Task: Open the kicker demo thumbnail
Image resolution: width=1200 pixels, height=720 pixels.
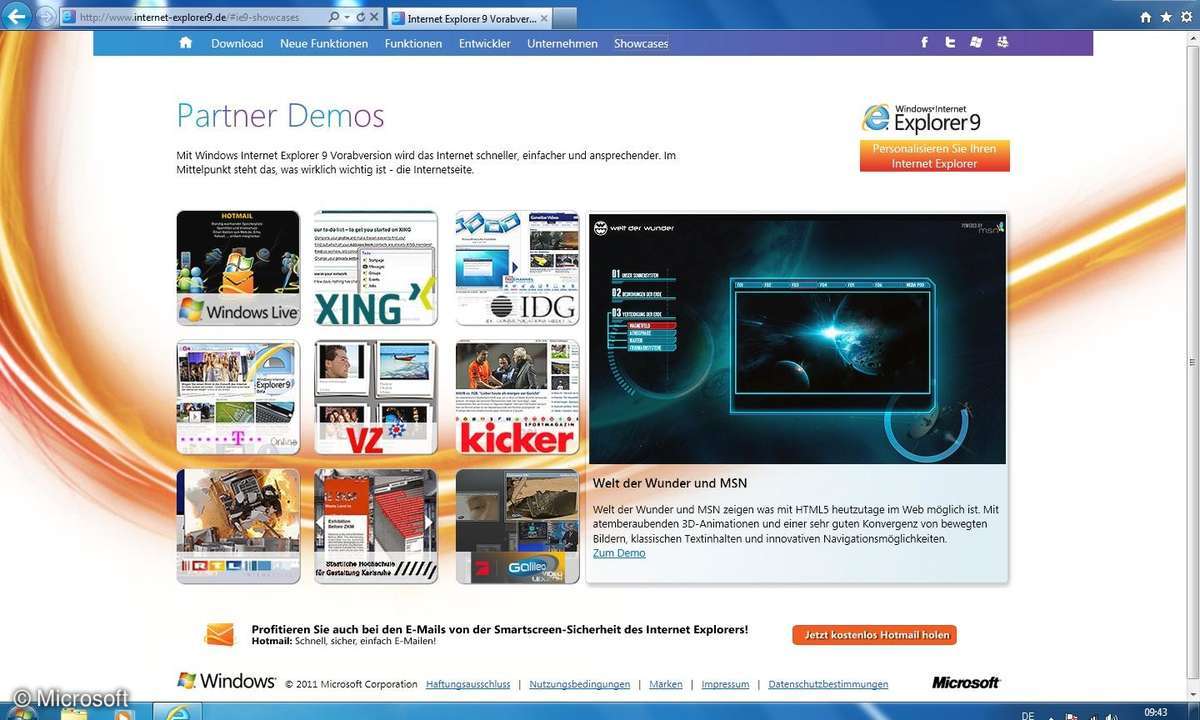Action: click(x=517, y=397)
